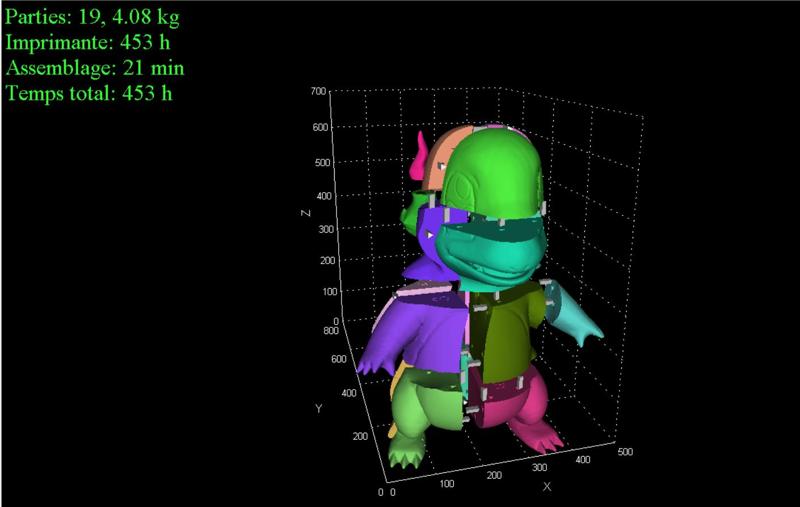Click the 'Parties: 19, 4.08 kg' text
This screenshot has width=800, height=507.
point(92,17)
